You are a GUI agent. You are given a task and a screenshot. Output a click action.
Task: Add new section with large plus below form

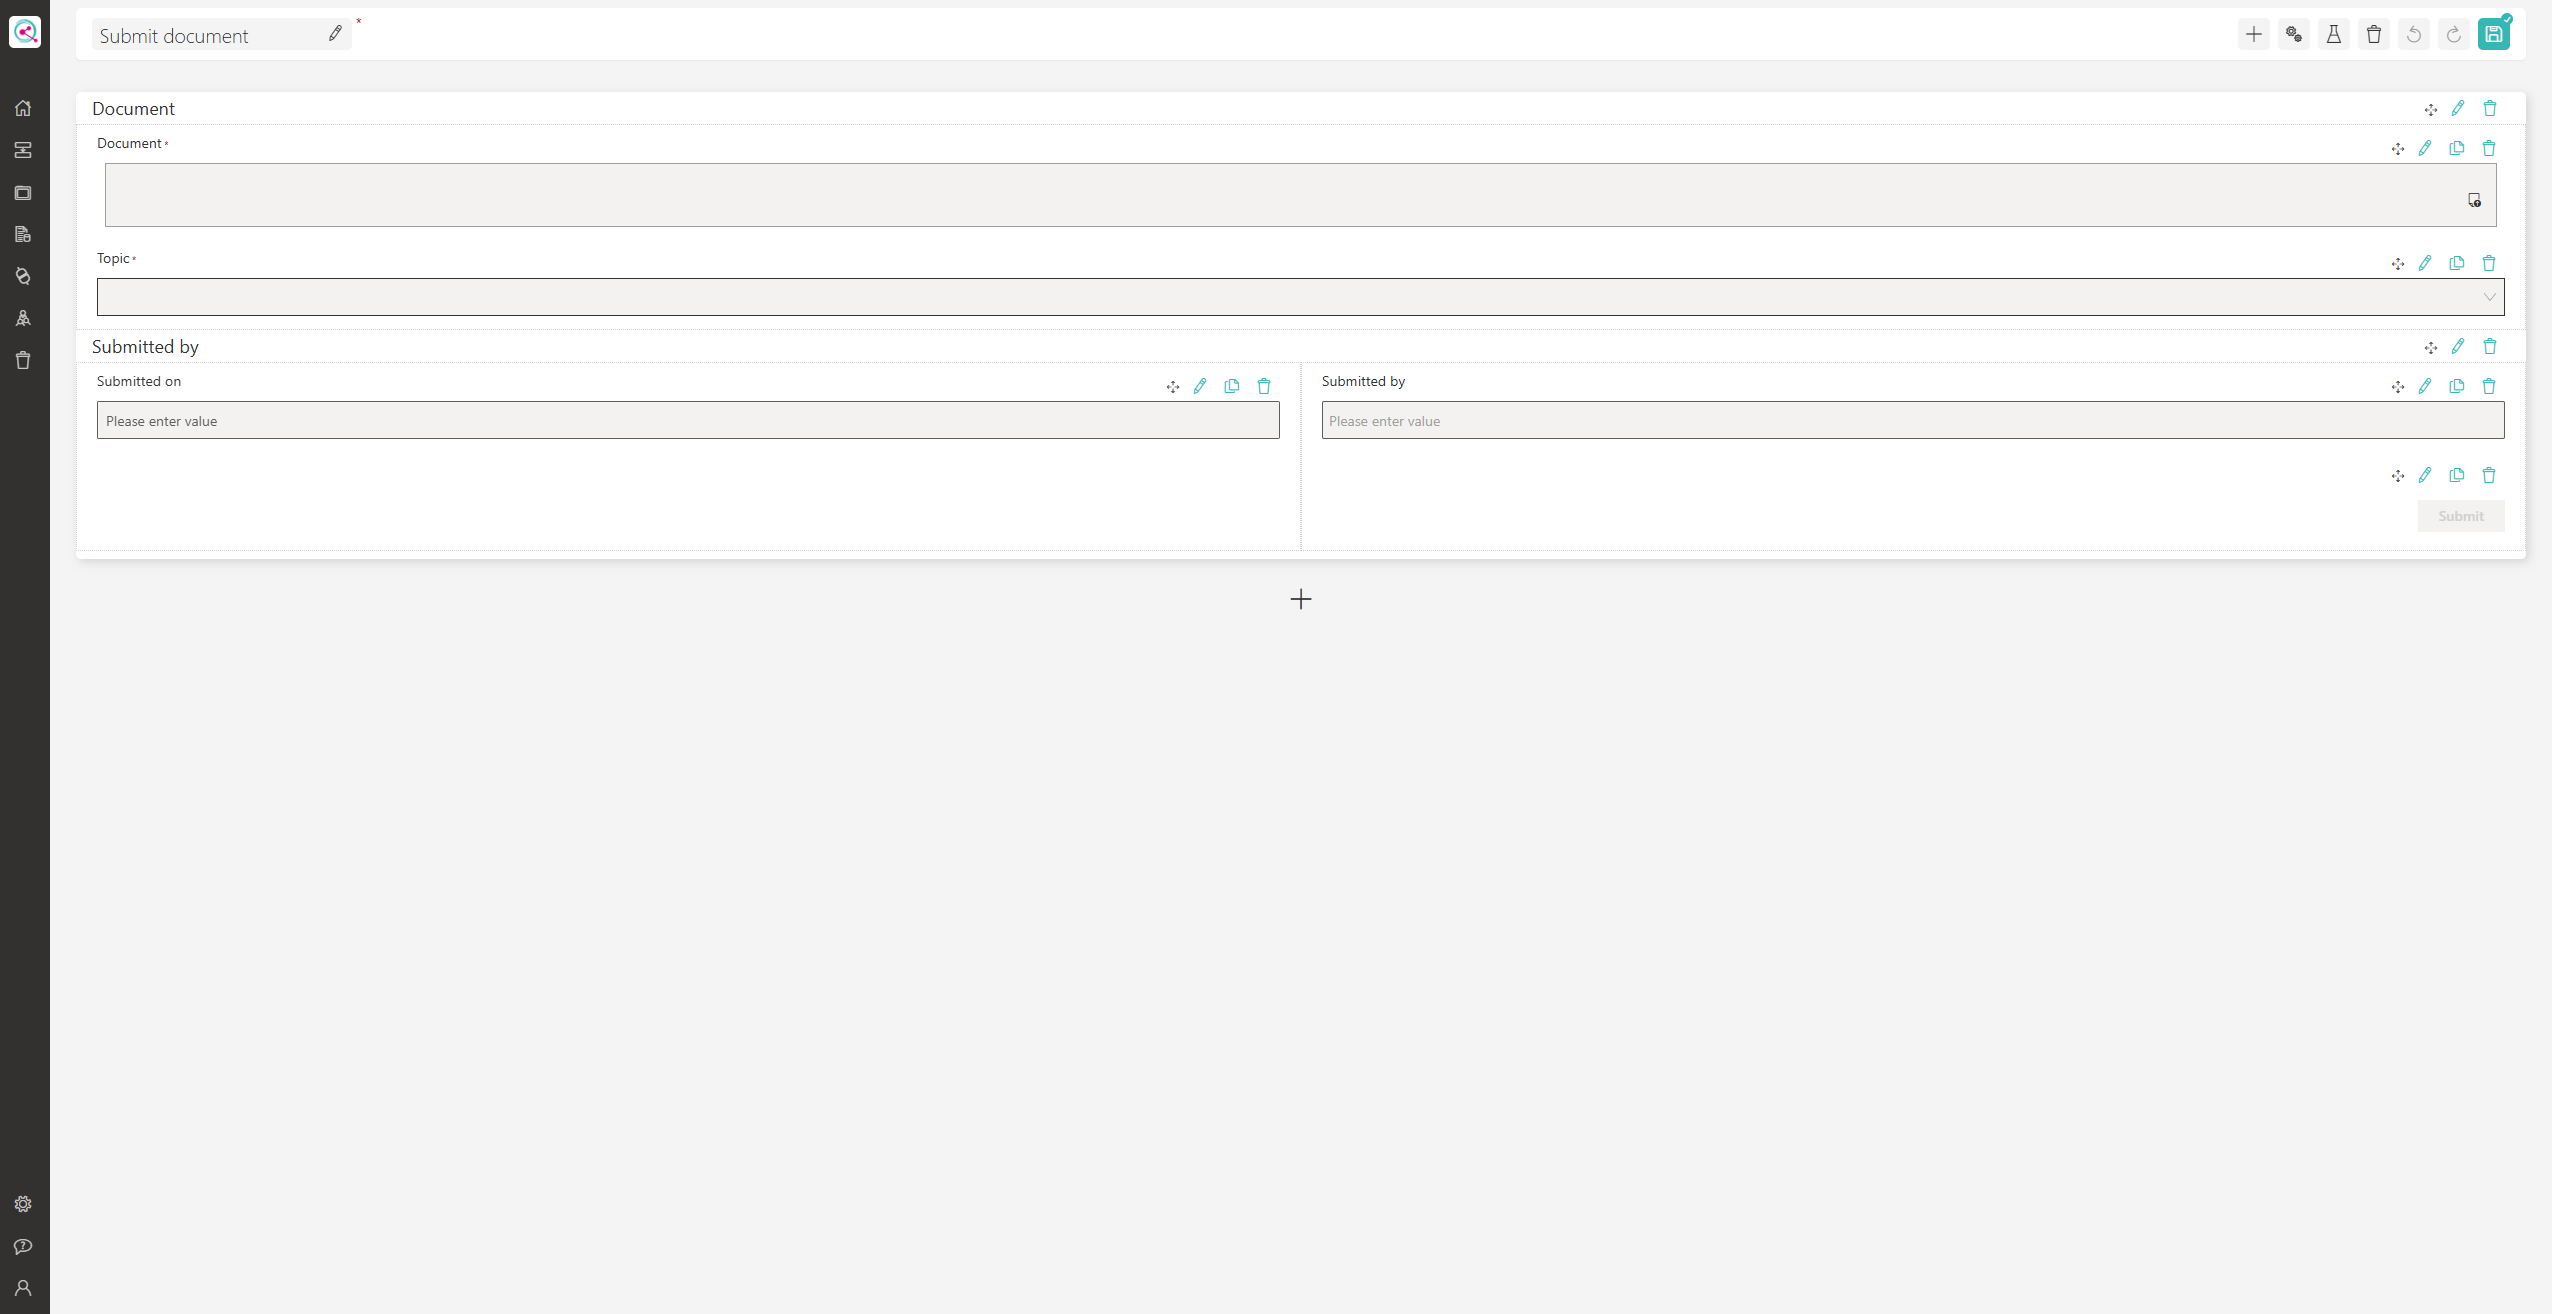point(1300,599)
